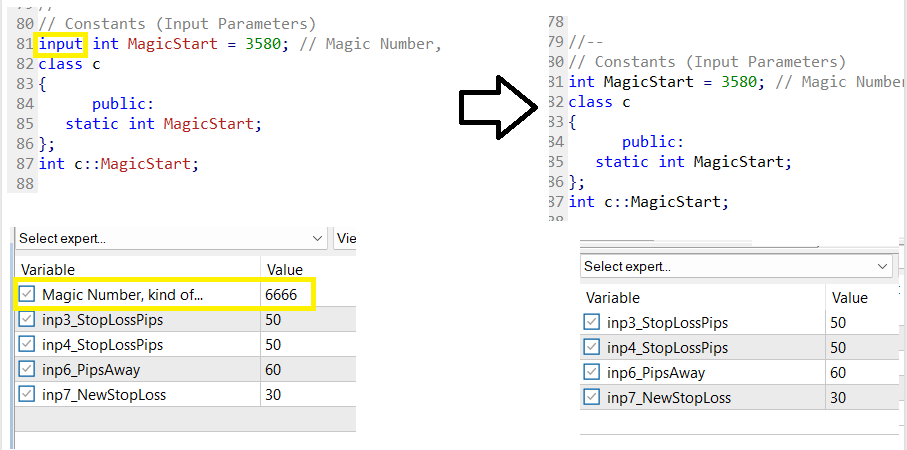Toggle inp6_PipsAway checkbox in the left table
The height and width of the screenshot is (450, 907).
27,370
